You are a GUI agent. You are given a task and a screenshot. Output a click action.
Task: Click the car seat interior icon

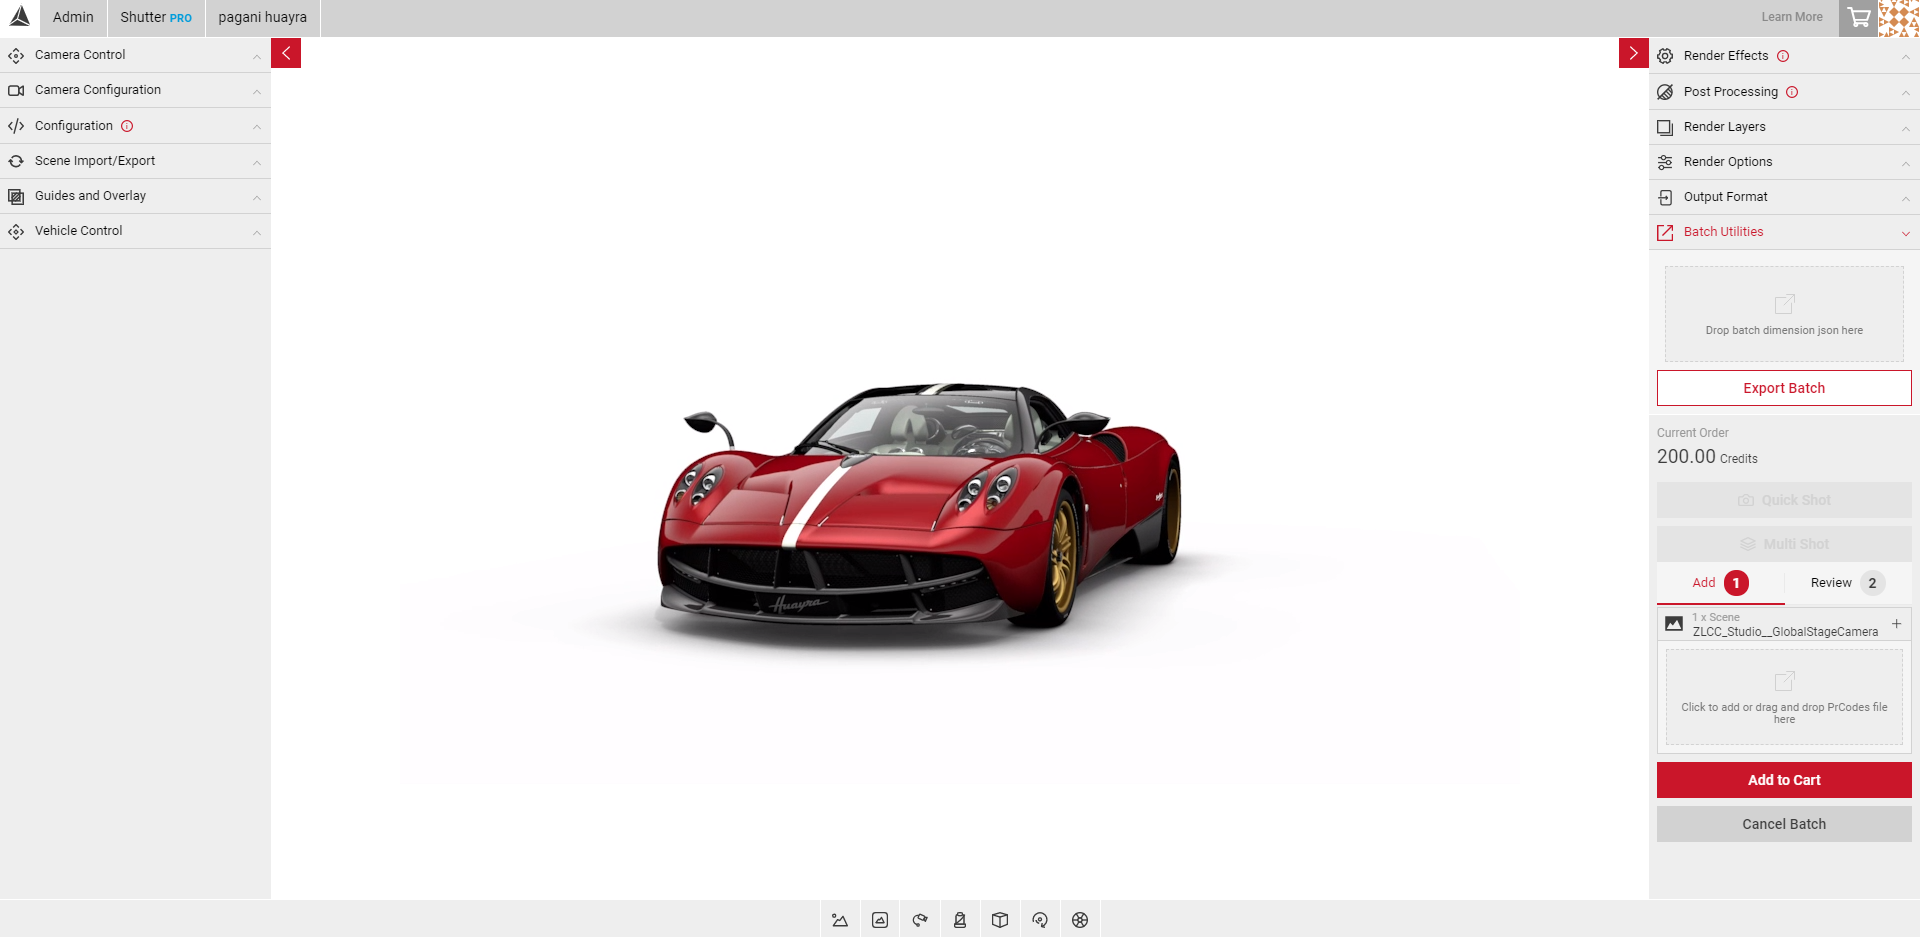(x=960, y=920)
